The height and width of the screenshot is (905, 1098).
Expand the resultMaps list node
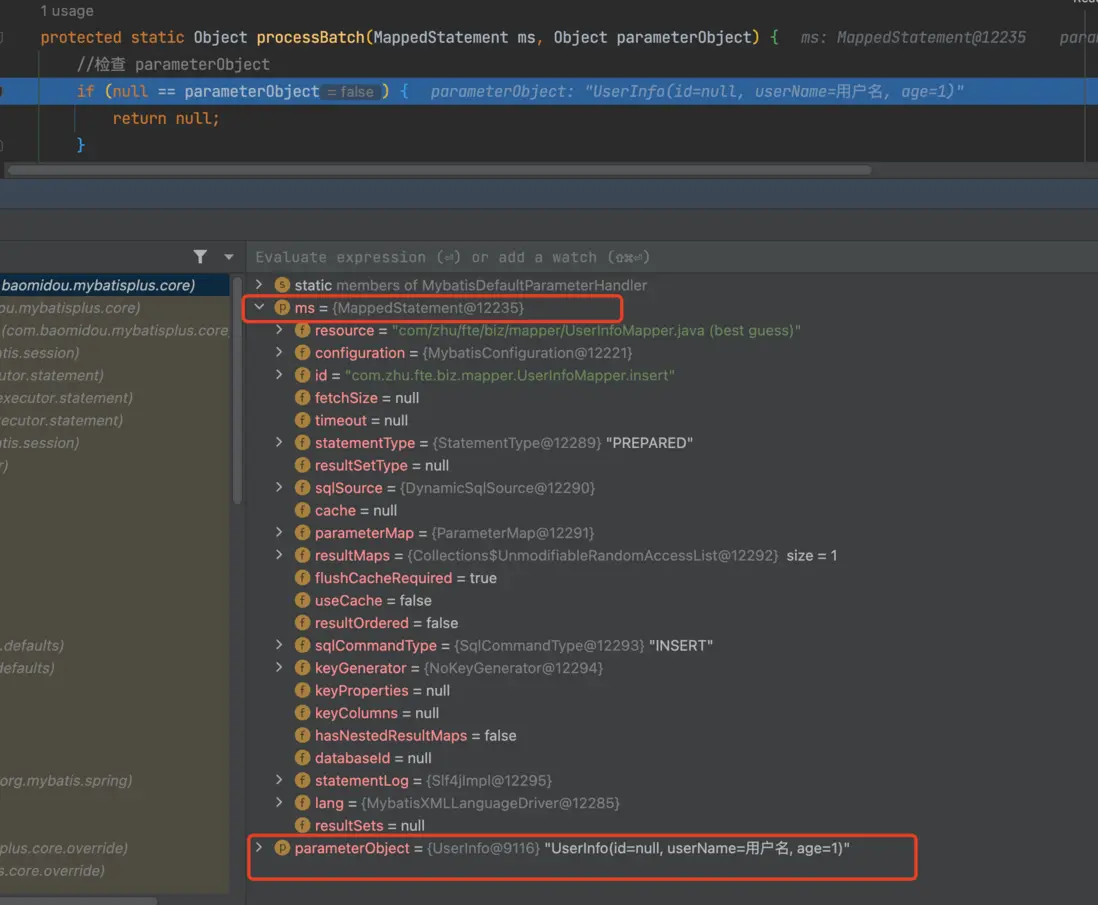[x=280, y=555]
